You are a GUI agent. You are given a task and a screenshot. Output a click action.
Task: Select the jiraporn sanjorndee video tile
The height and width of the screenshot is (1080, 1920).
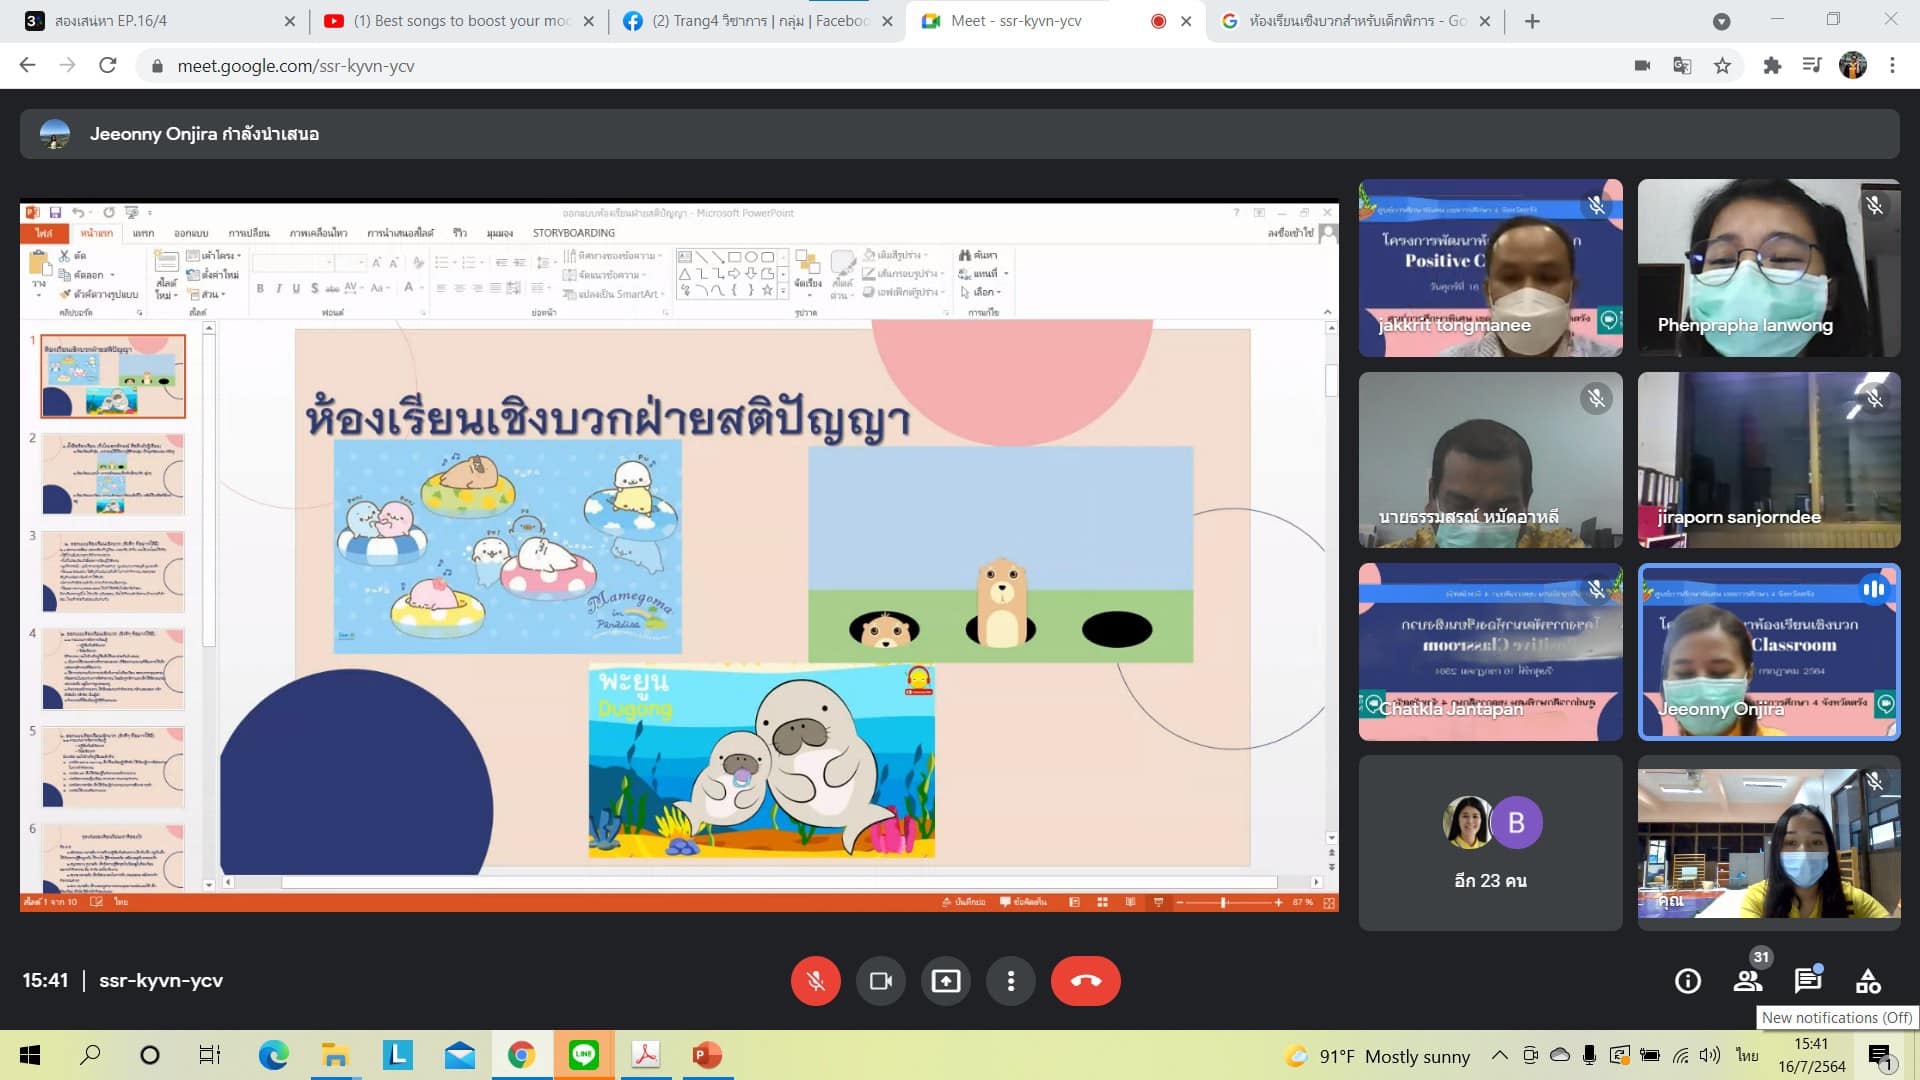pos(1769,460)
